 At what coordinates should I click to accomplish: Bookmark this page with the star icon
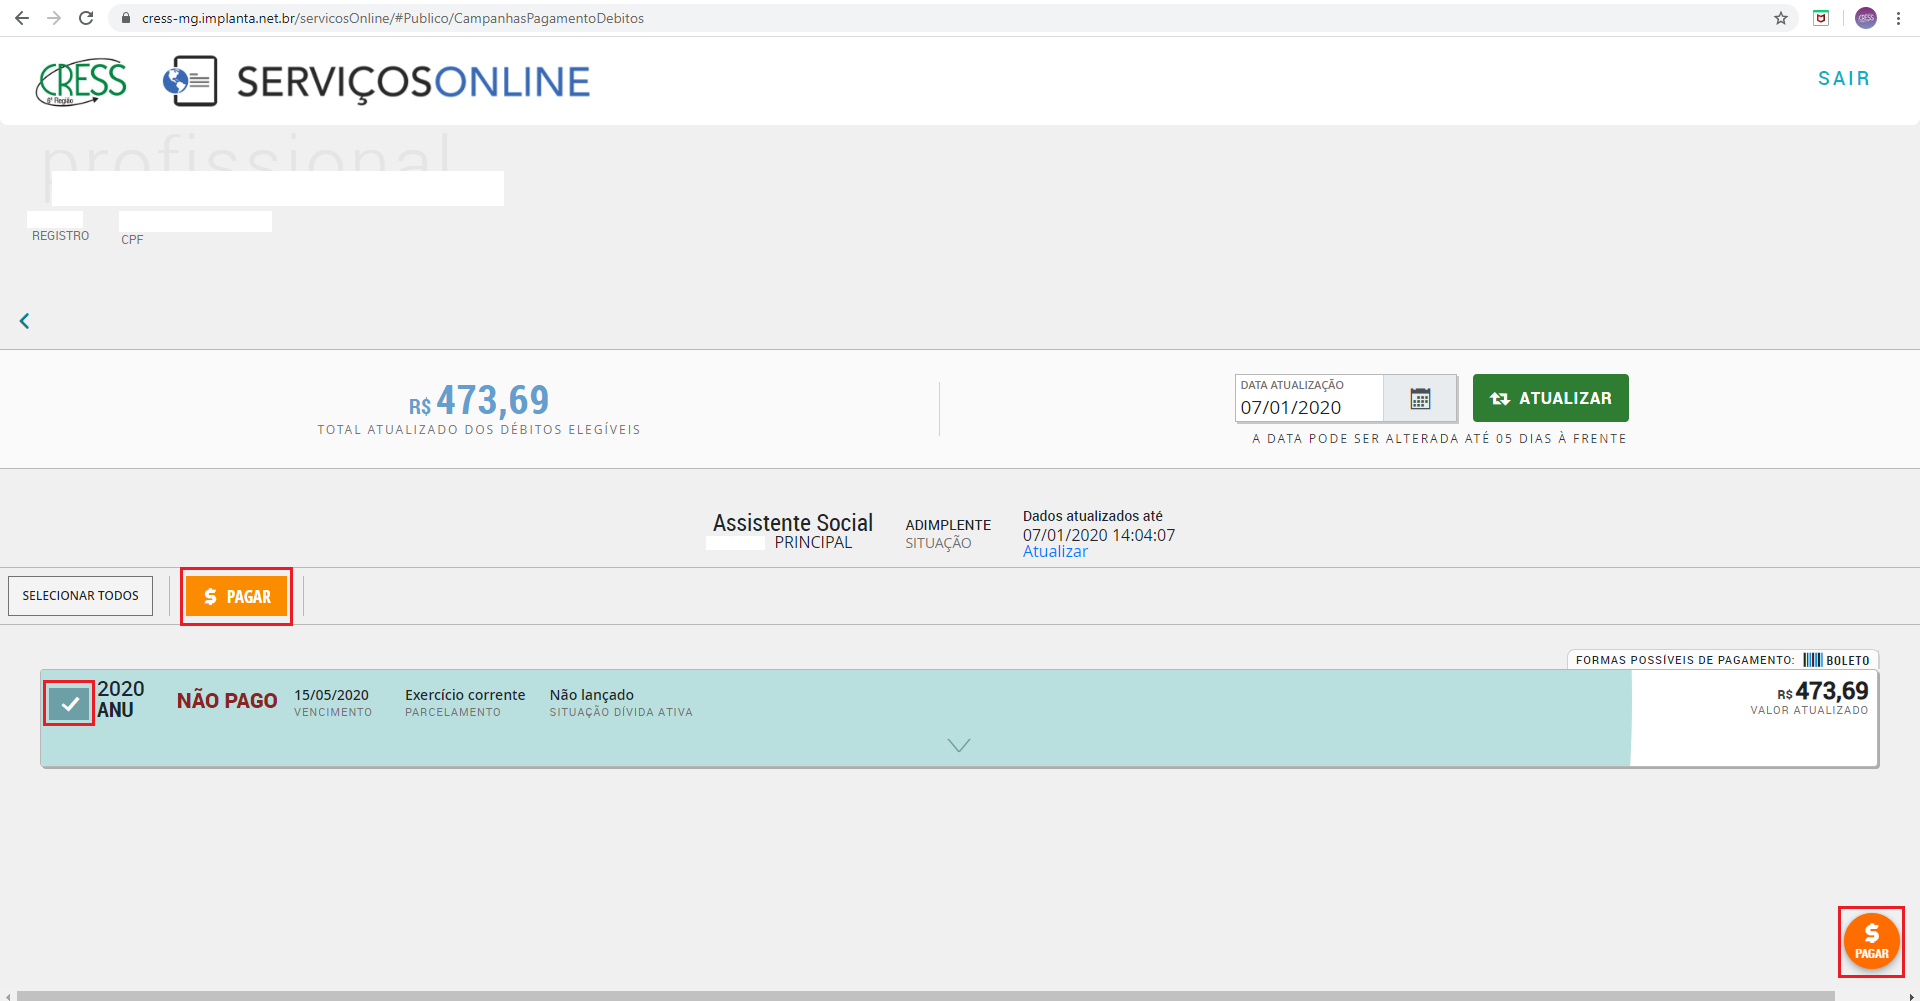[x=1781, y=18]
